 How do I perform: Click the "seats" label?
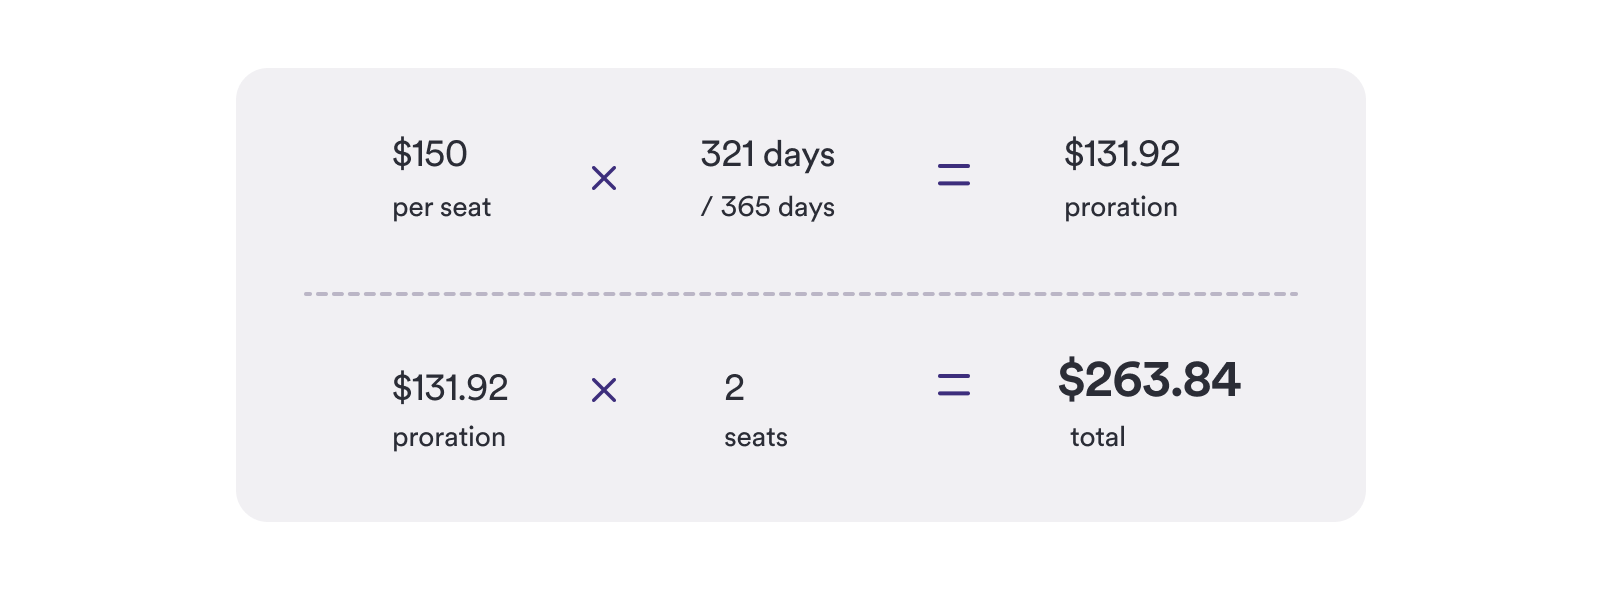(x=756, y=438)
